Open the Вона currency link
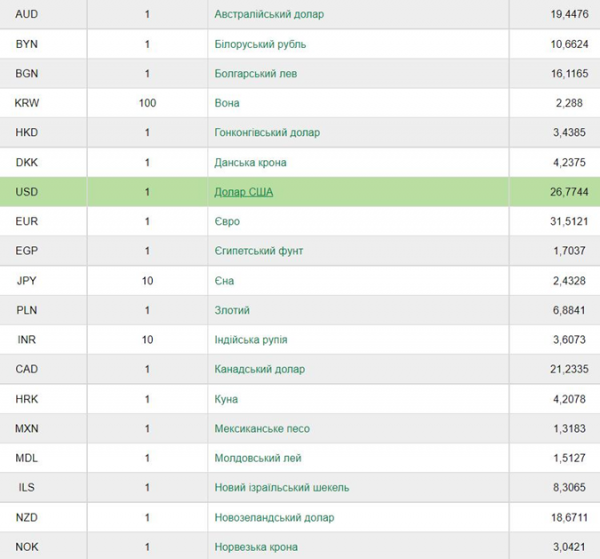Screen dimensions: 600x559 click(x=227, y=103)
